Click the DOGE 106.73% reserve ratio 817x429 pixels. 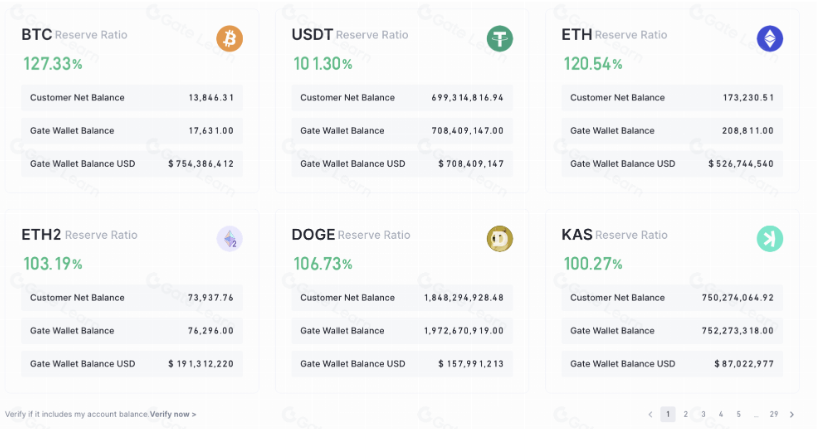pyautogui.click(x=323, y=264)
